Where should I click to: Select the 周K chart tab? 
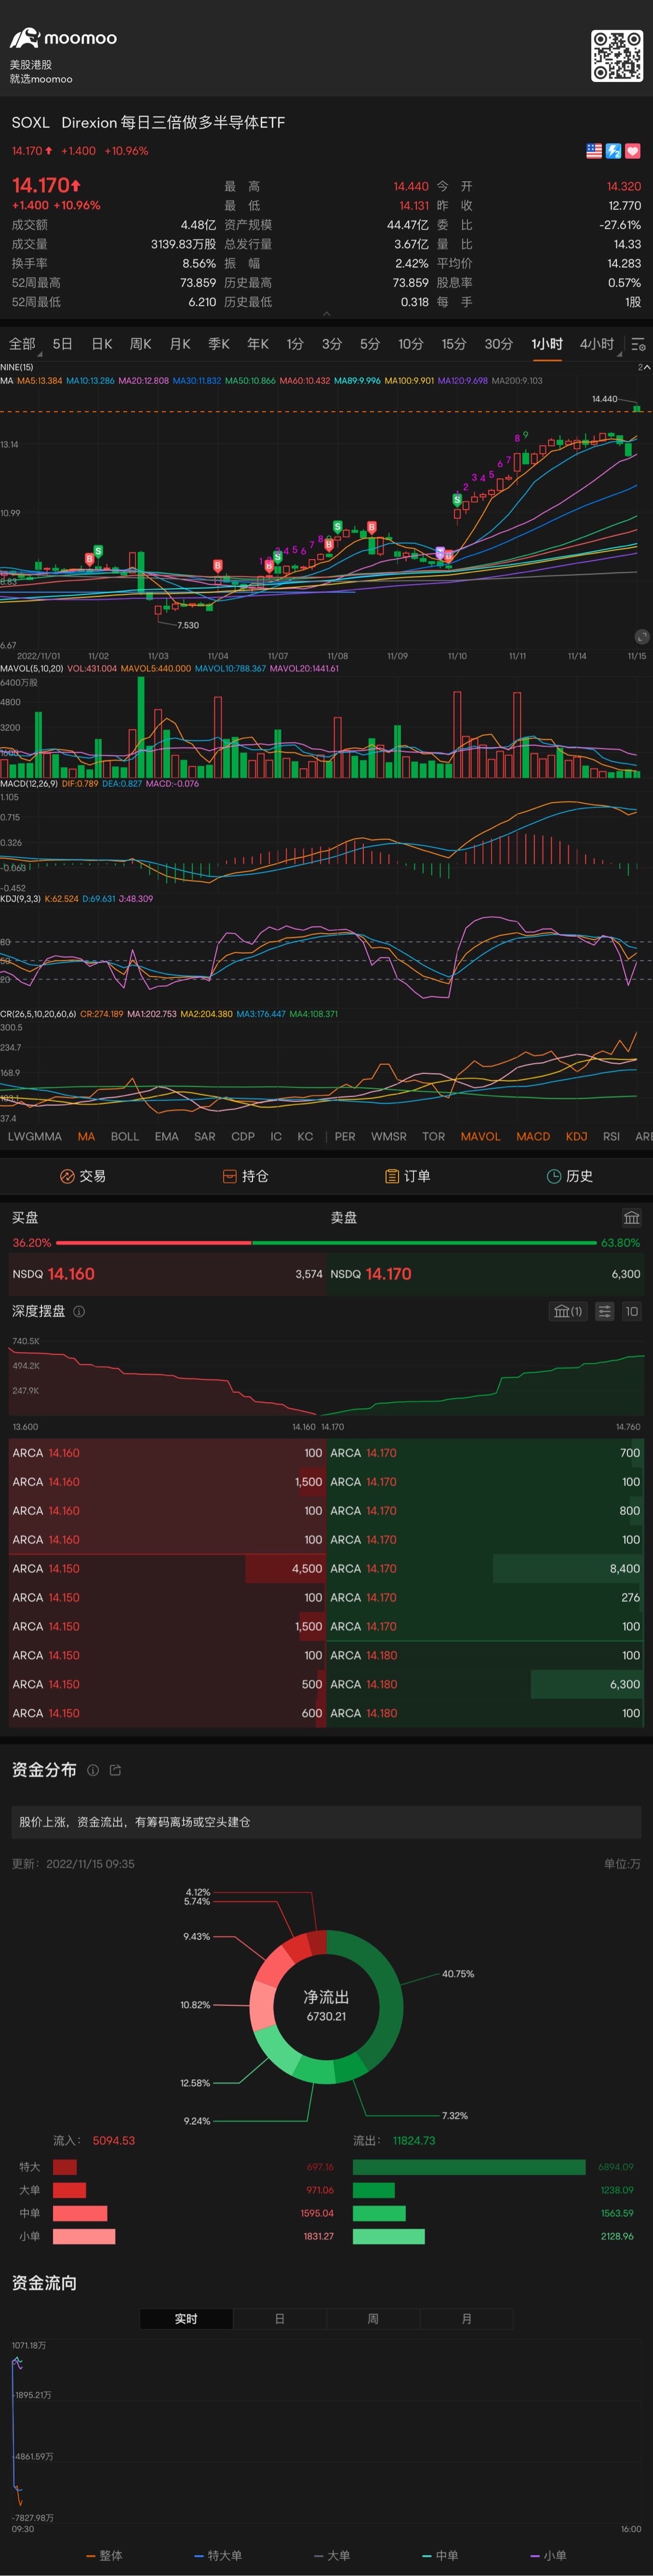click(x=140, y=344)
